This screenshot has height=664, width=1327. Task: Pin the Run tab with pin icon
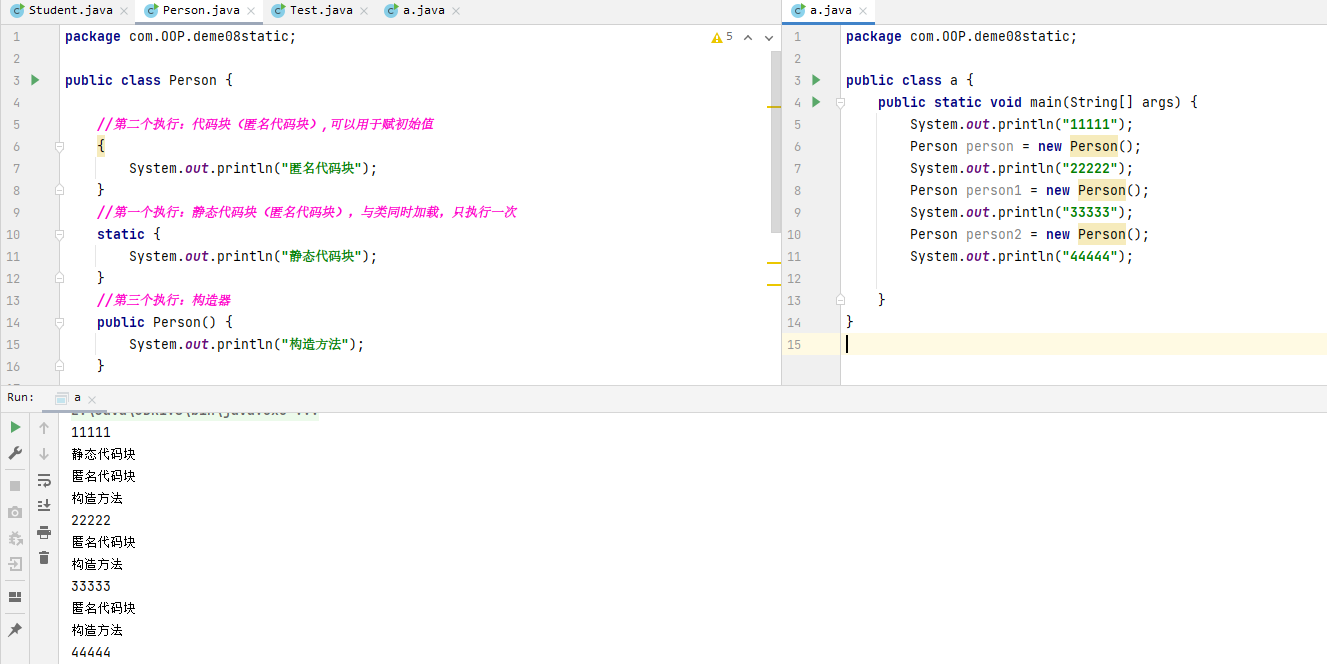[x=15, y=630]
